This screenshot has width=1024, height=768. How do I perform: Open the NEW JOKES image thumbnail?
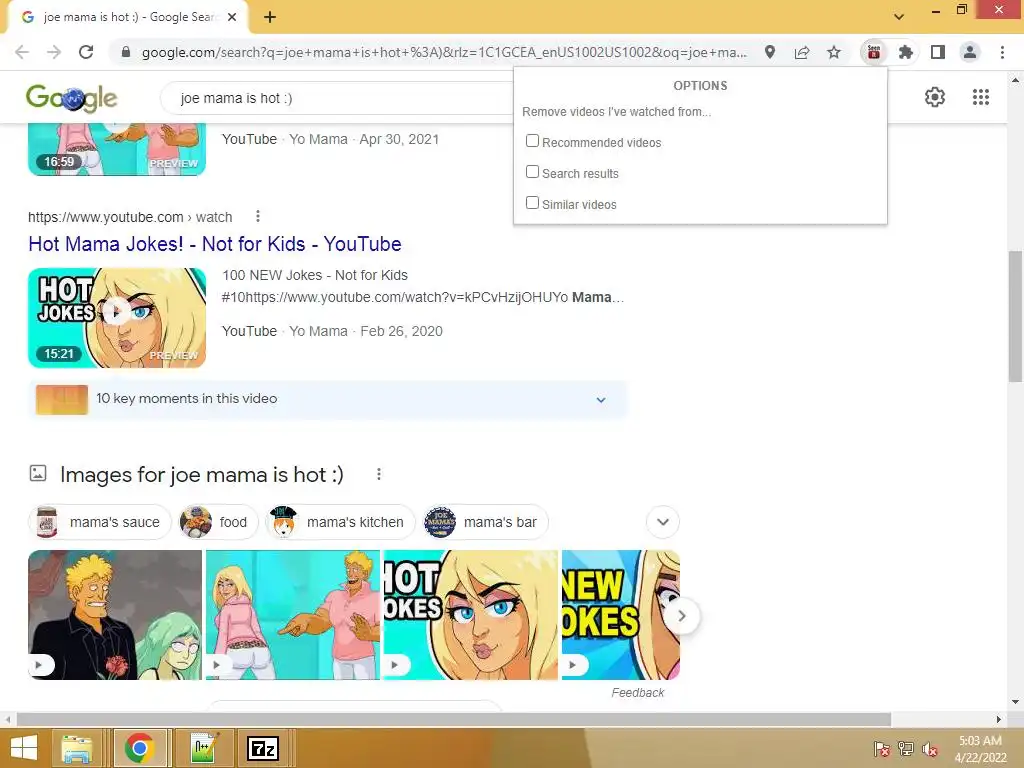[620, 615]
